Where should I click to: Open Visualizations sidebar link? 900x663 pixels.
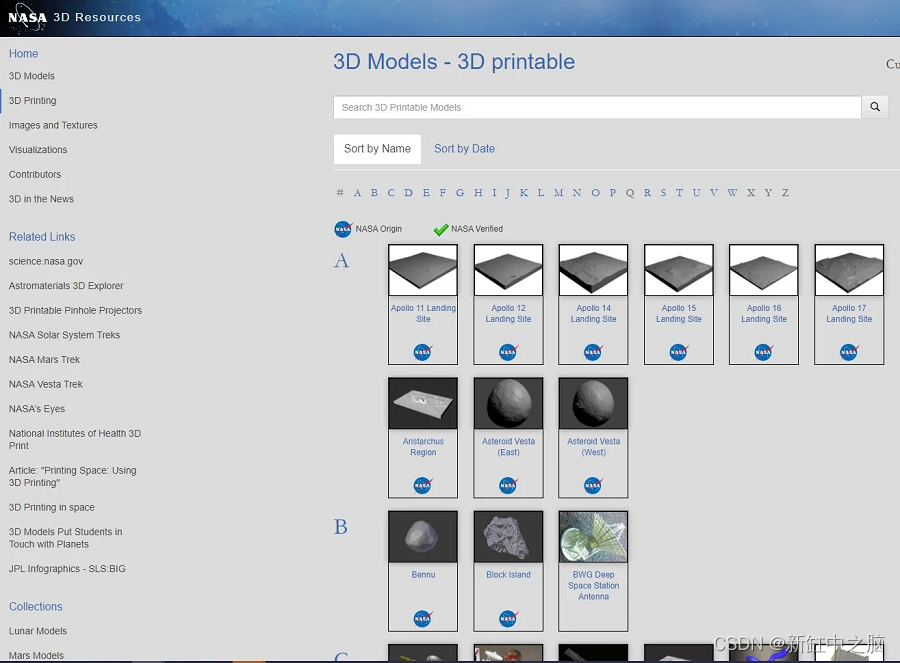38,150
